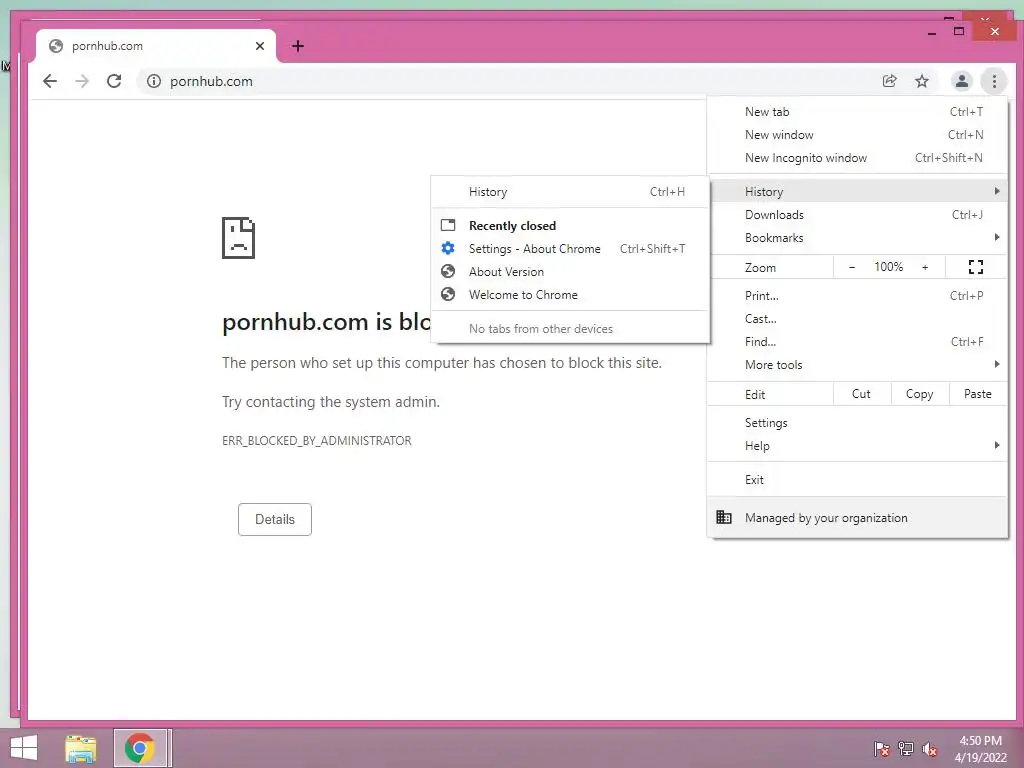Open Downloads from Chrome menu

click(857, 214)
